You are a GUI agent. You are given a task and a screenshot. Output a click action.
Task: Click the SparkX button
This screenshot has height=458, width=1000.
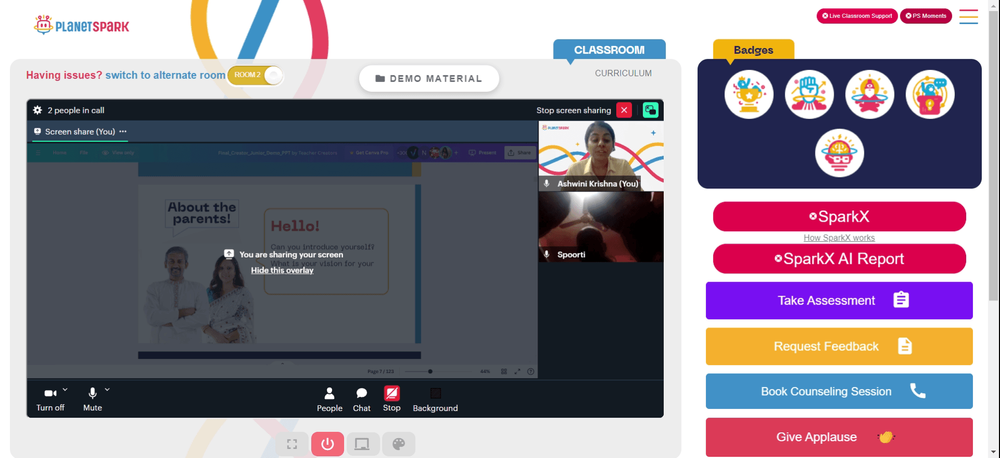pyautogui.click(x=839, y=216)
